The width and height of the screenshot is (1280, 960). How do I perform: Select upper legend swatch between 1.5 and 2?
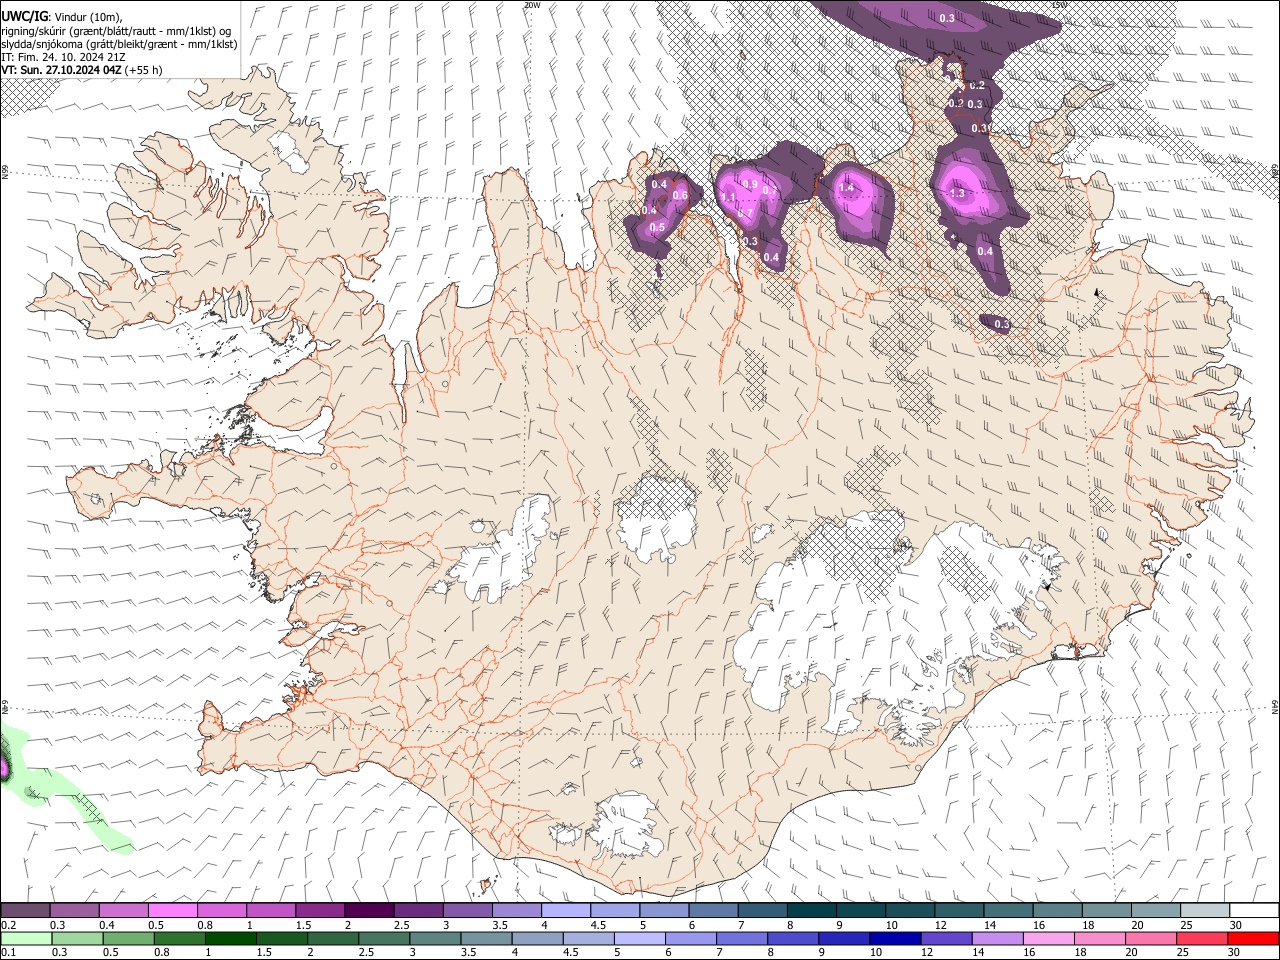[x=320, y=911]
